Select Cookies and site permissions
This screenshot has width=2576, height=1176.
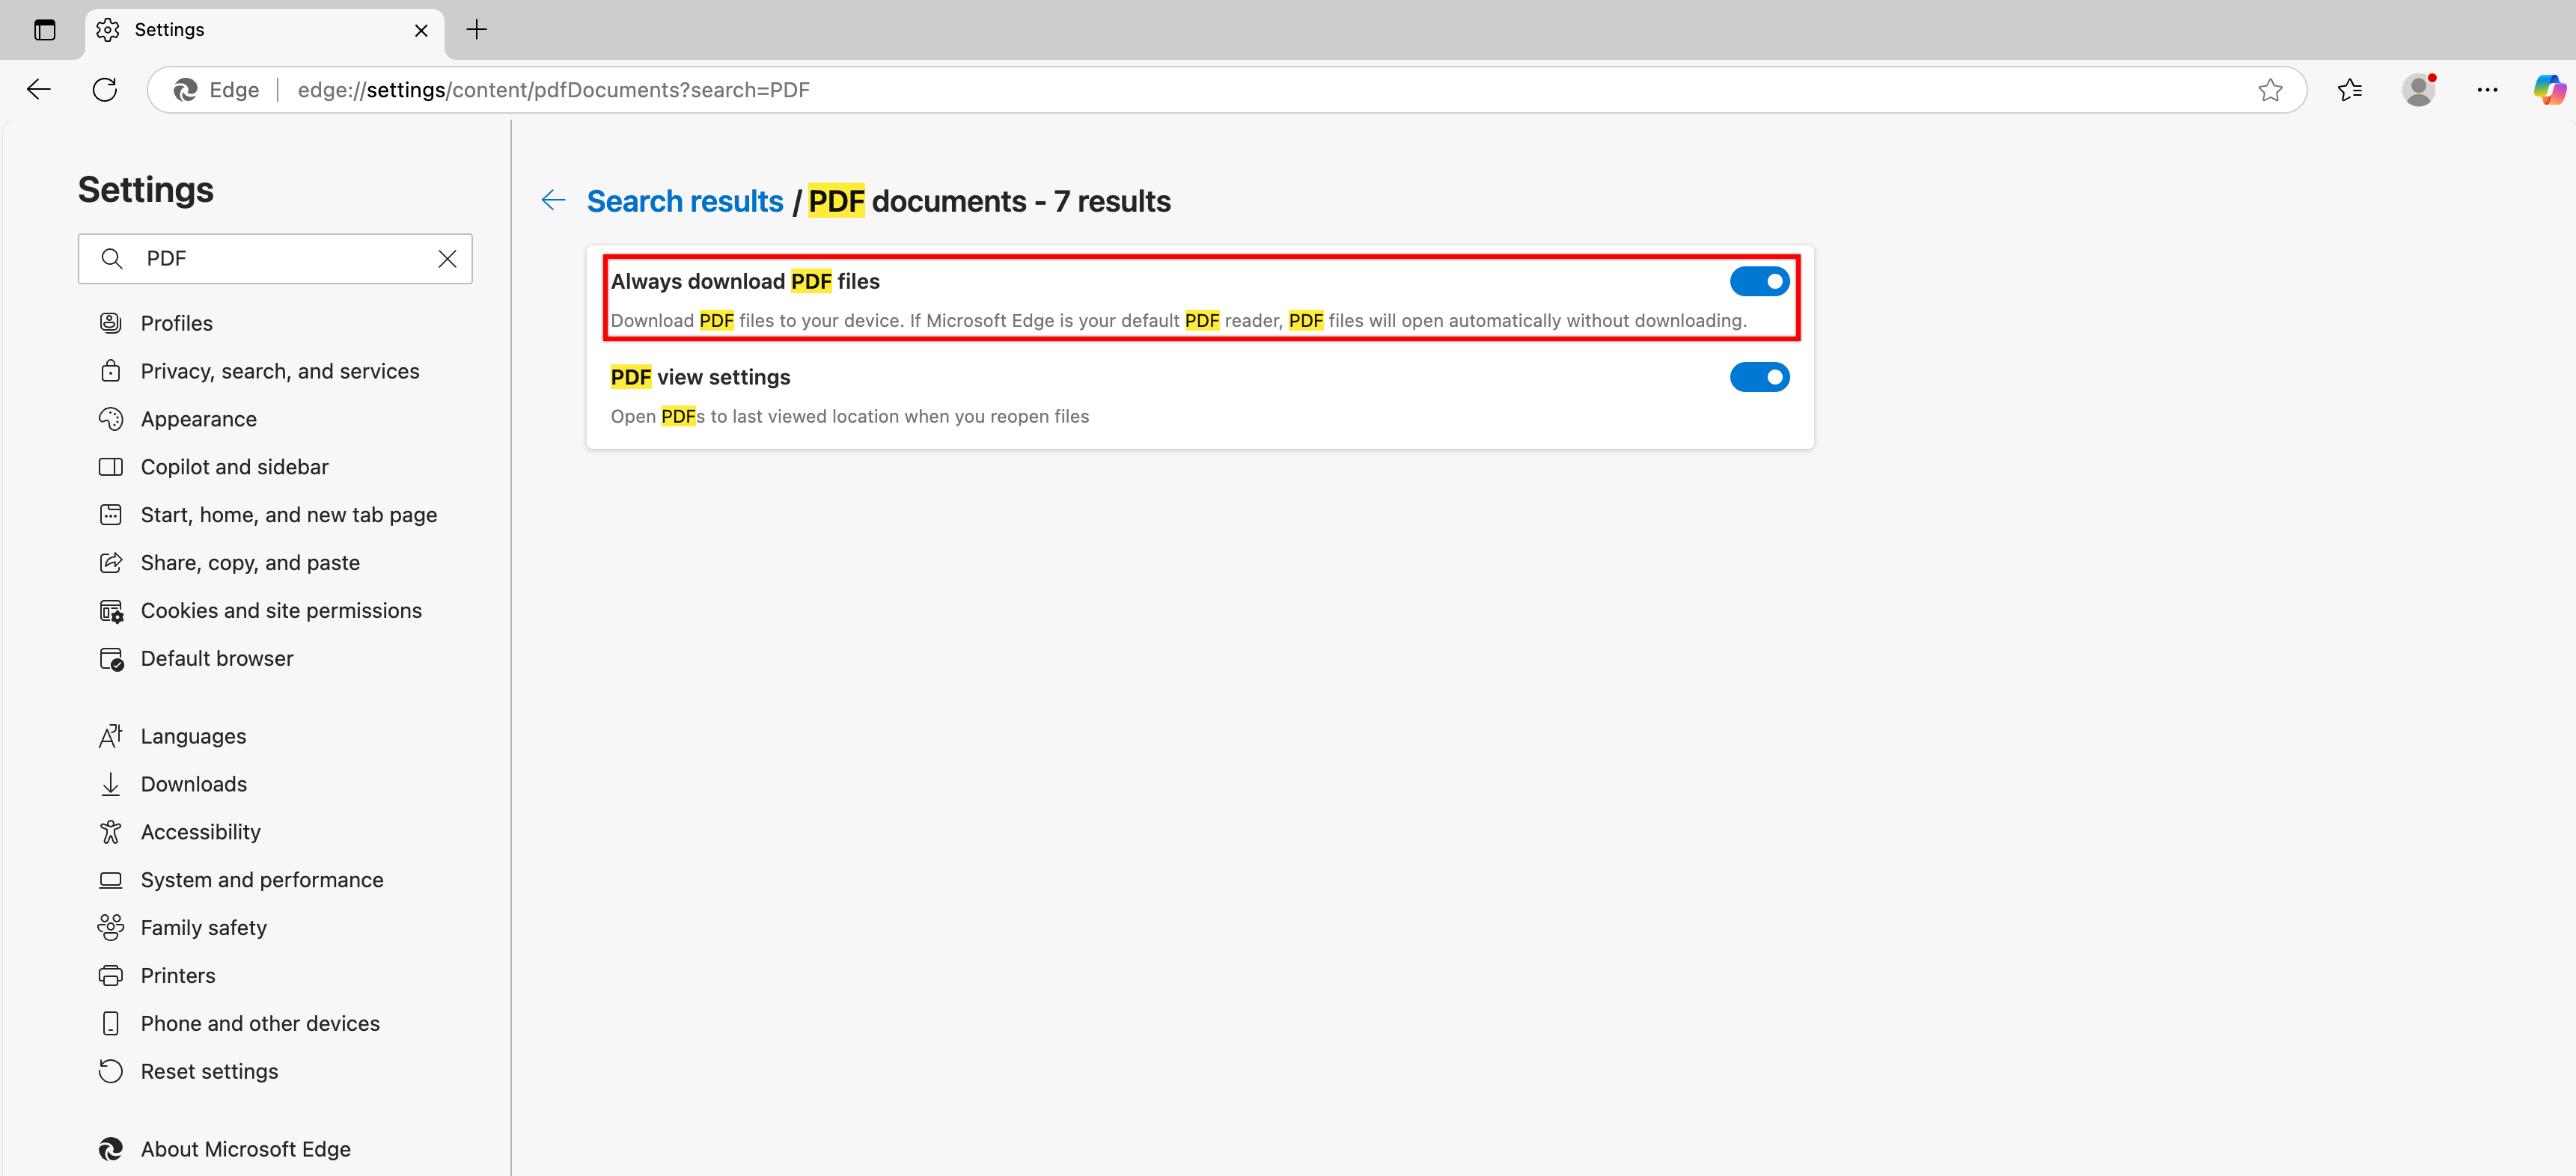pos(281,611)
